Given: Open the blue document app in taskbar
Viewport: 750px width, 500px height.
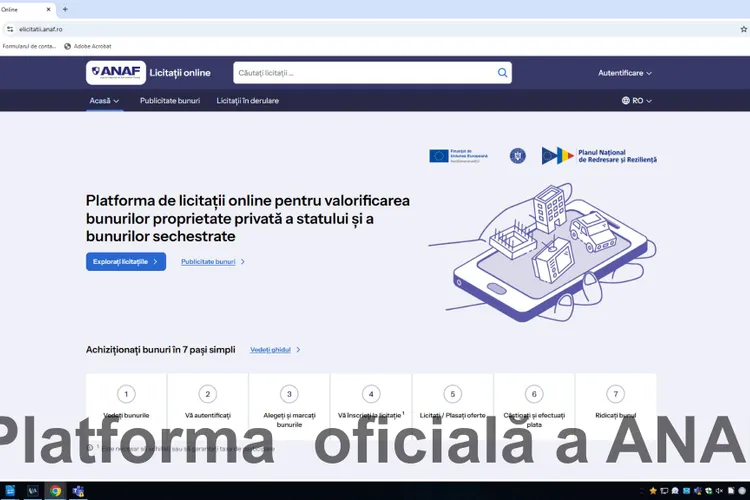Looking at the screenshot, I should [x=10, y=490].
